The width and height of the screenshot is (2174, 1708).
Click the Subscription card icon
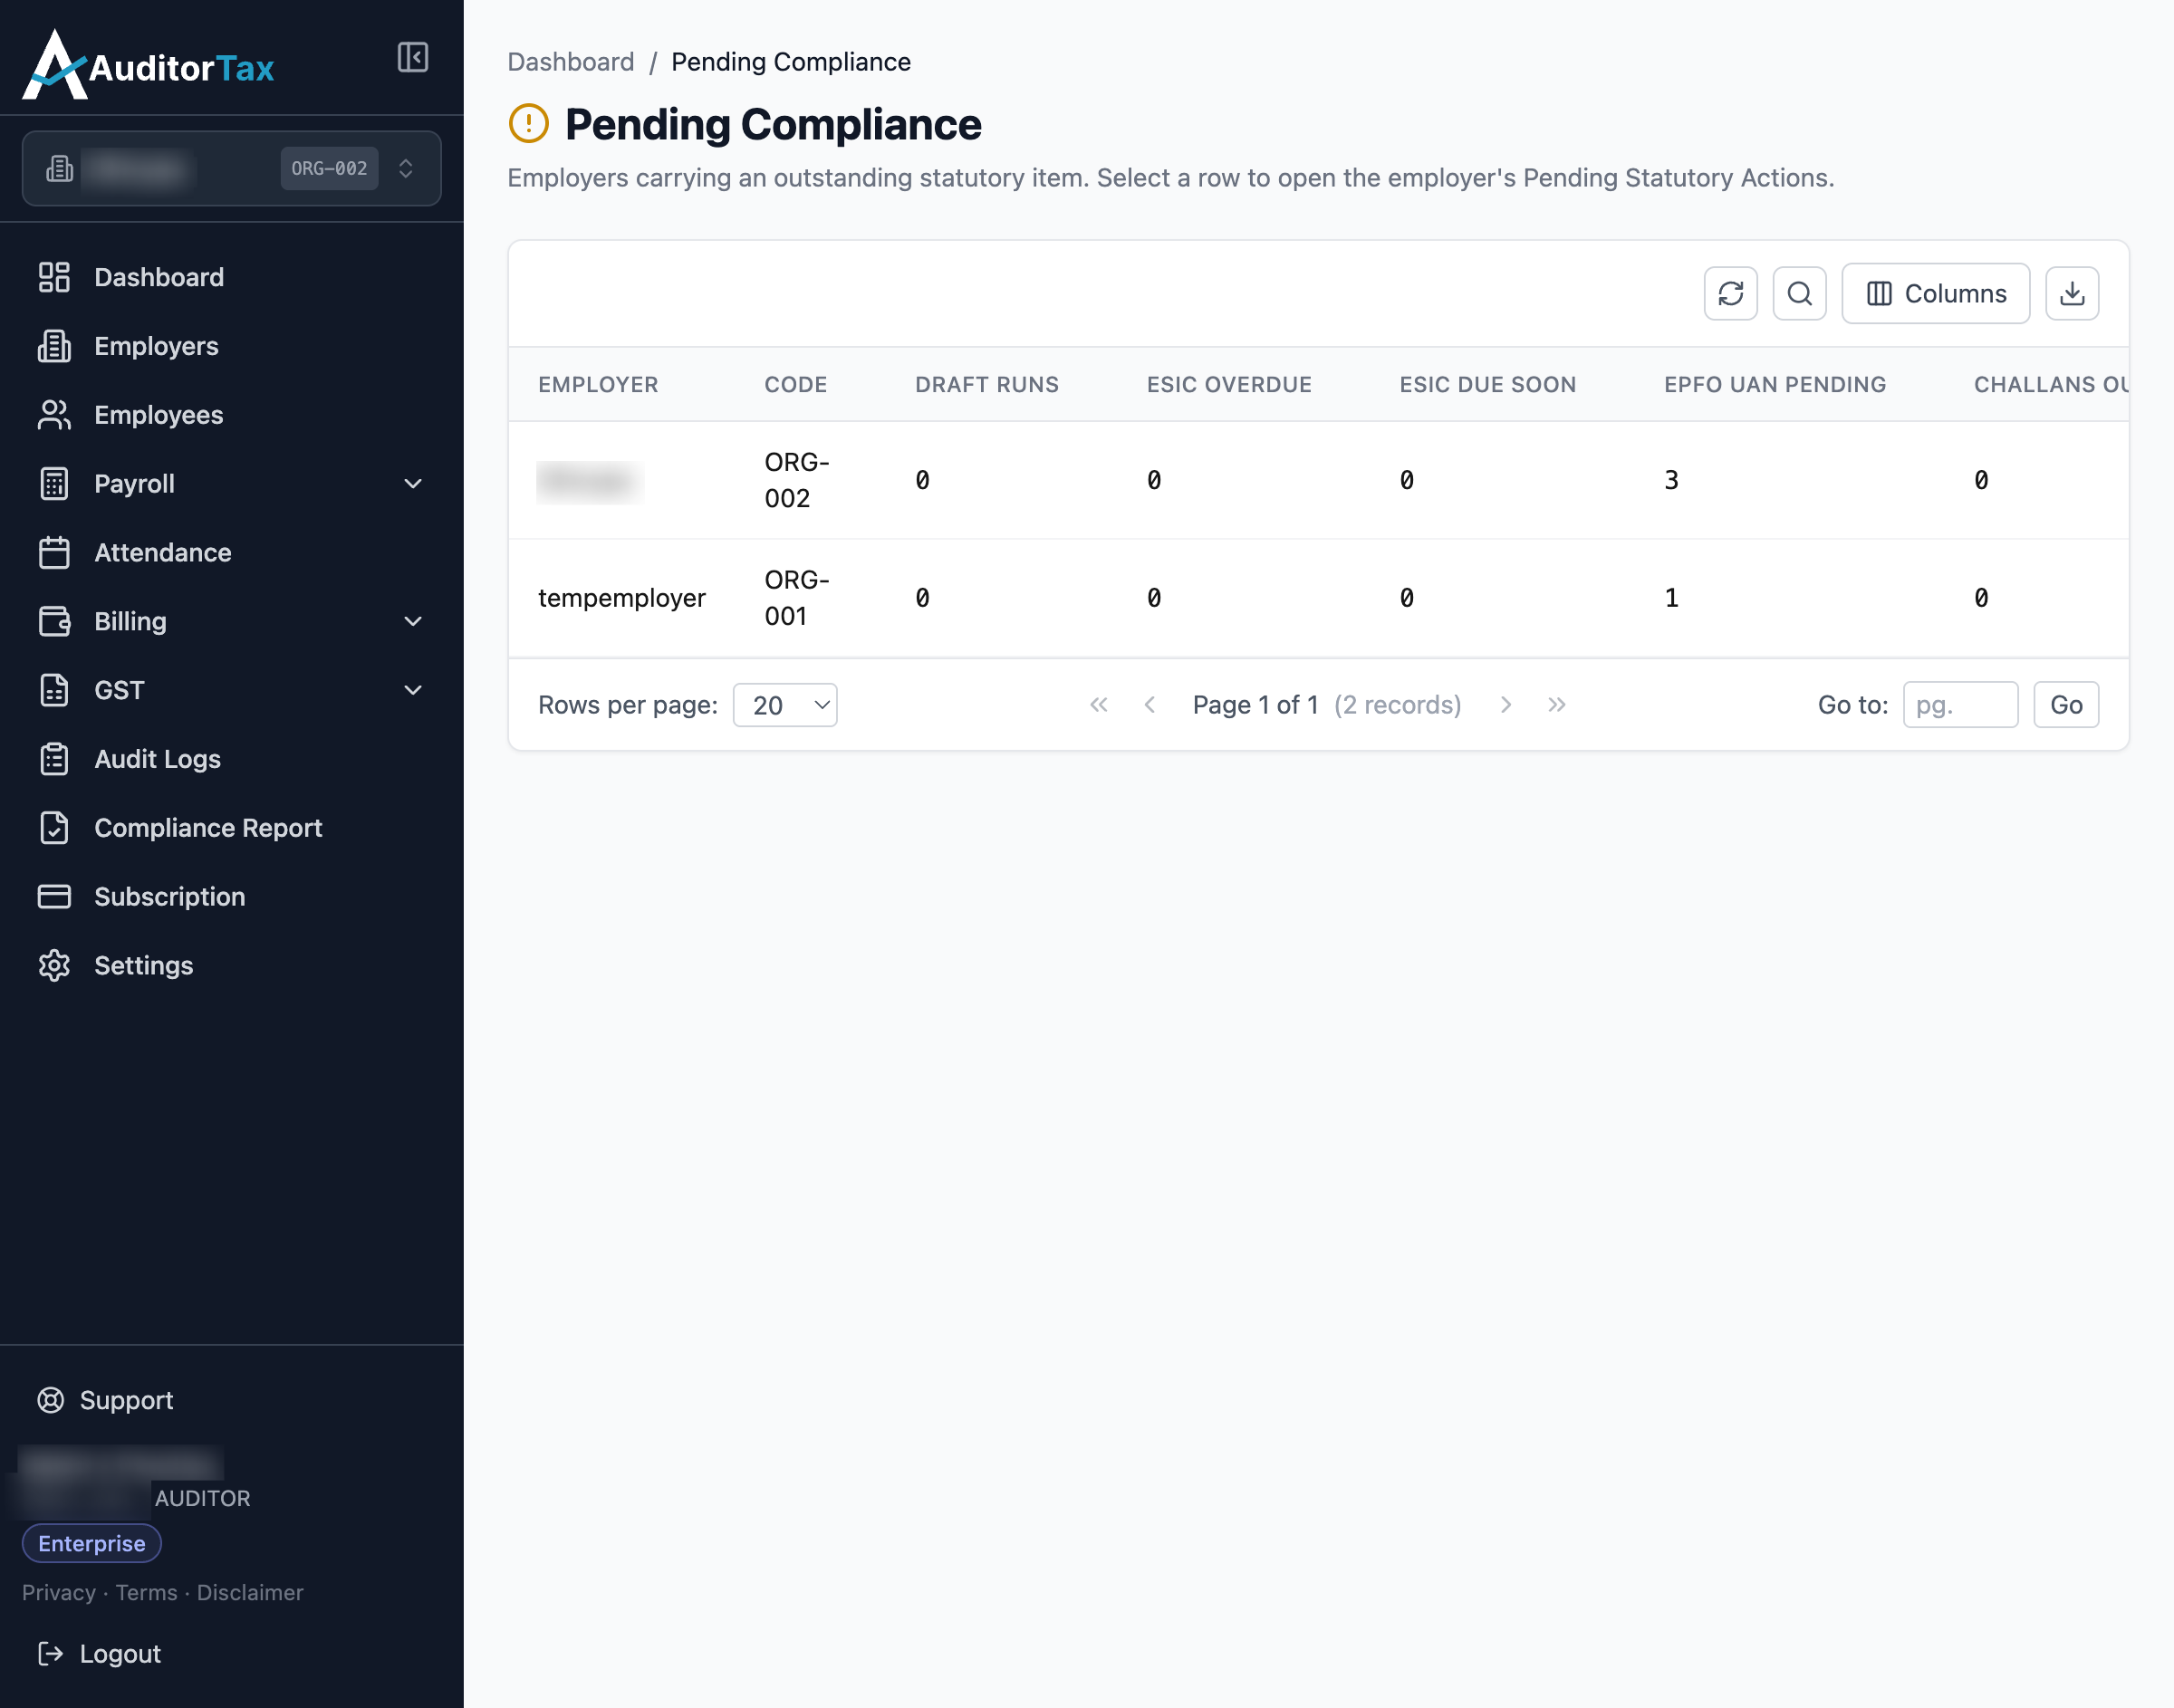click(54, 897)
